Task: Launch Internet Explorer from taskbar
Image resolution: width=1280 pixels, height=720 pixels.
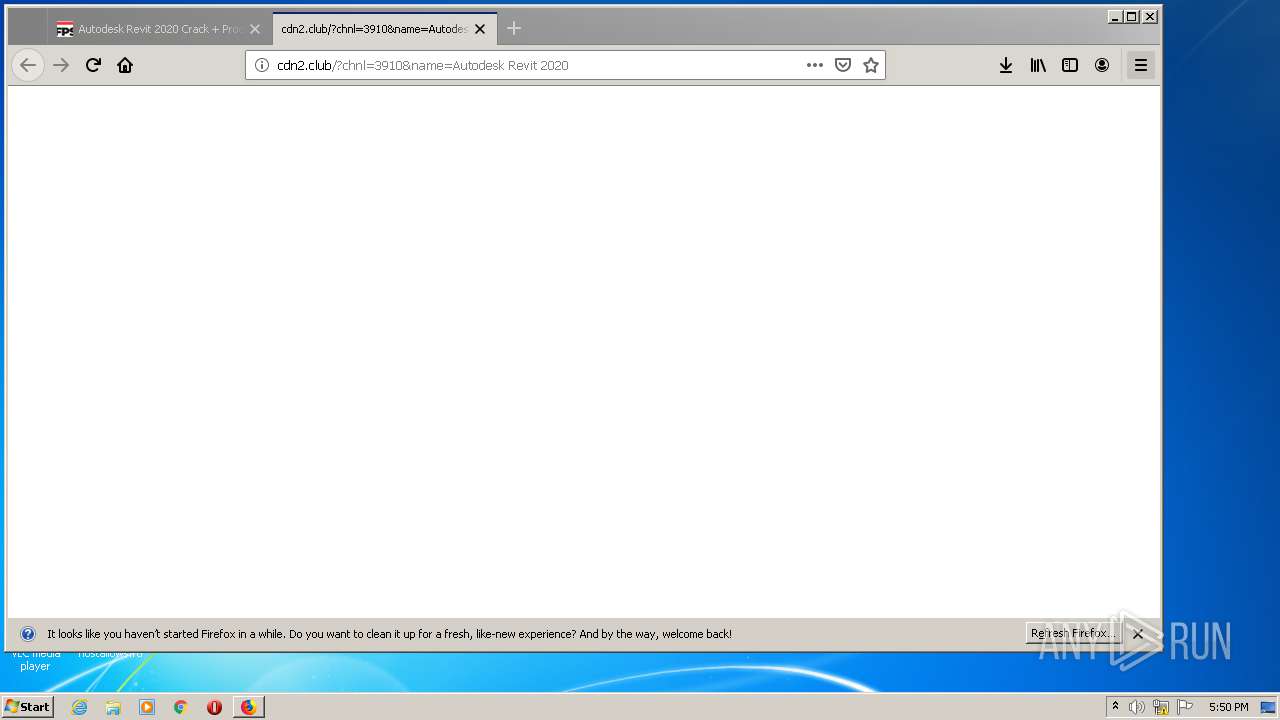Action: click(x=80, y=707)
